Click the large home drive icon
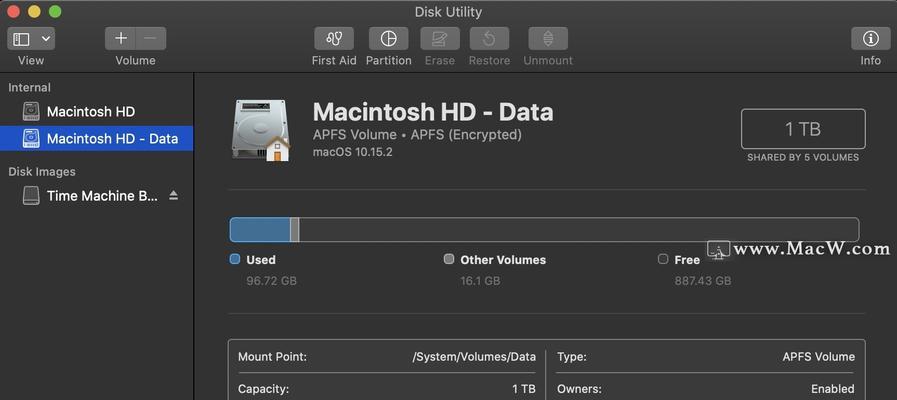The height and width of the screenshot is (400, 897). click(x=261, y=130)
